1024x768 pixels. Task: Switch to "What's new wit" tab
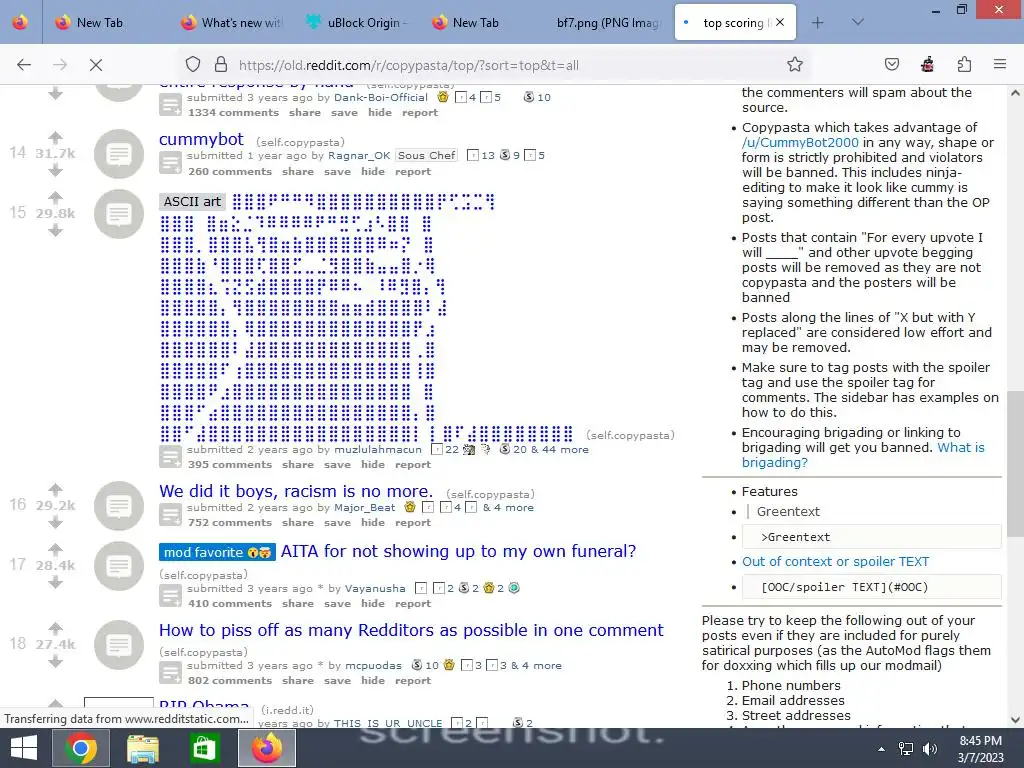(231, 23)
